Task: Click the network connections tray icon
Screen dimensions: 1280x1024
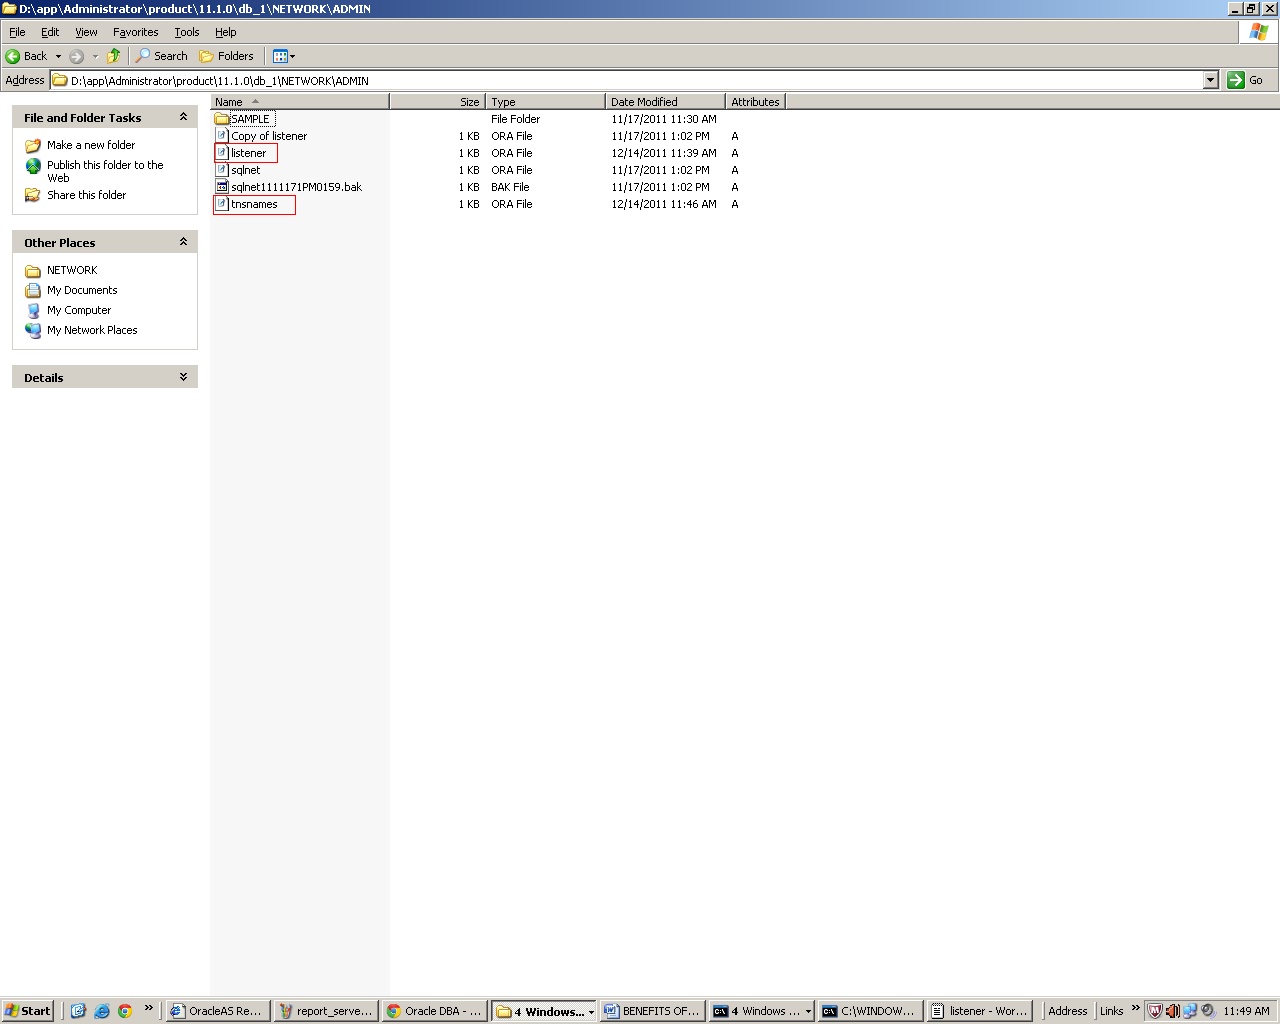Action: [x=1190, y=1011]
